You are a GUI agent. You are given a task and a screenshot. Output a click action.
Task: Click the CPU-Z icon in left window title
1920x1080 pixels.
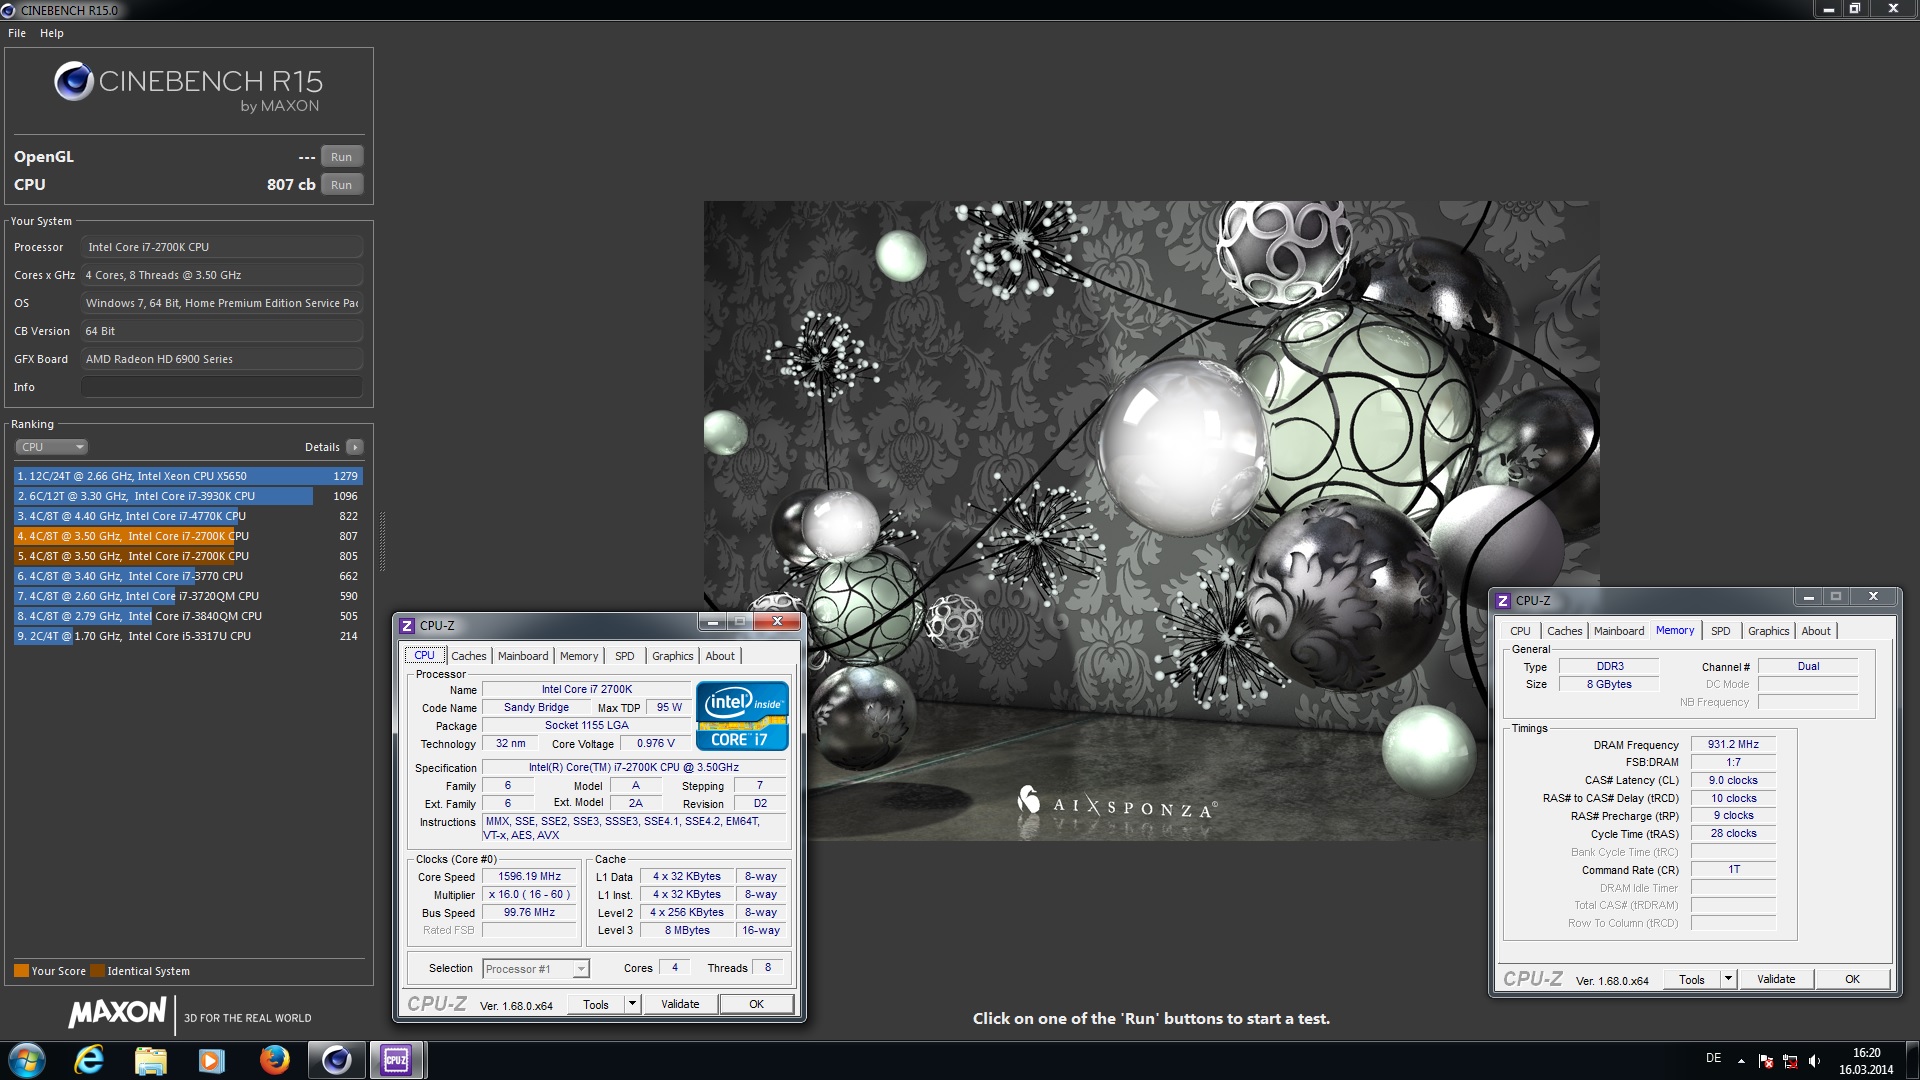tap(407, 626)
